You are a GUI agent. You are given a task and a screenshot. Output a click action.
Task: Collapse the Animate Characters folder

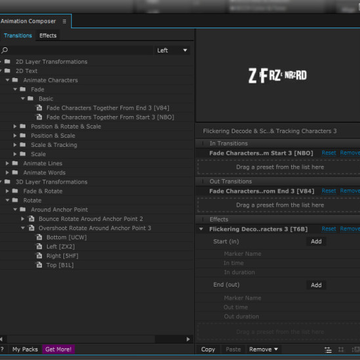pos(7,80)
